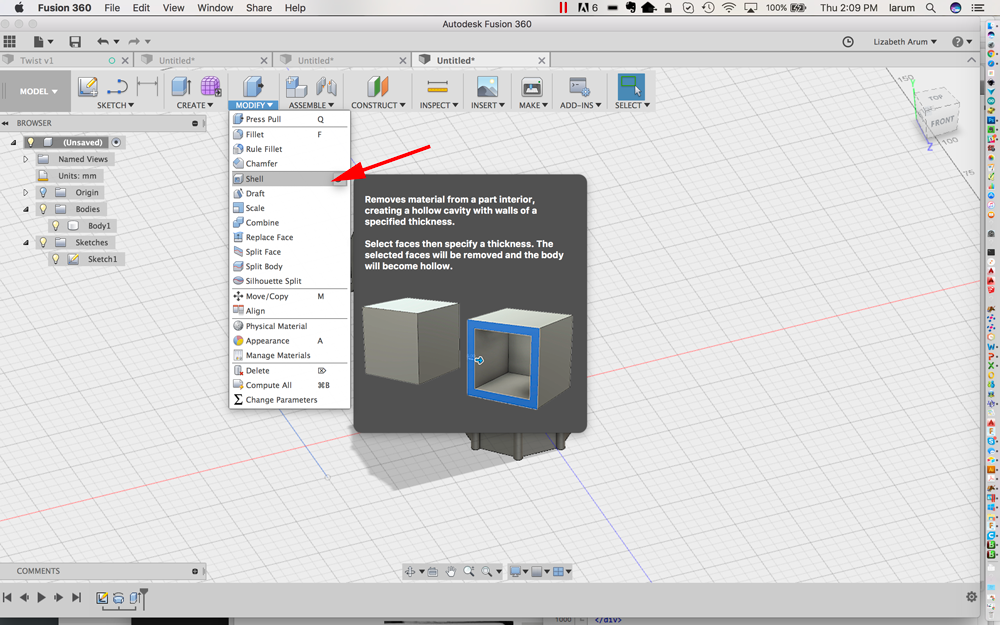Viewport: 1000px width, 625px height.
Task: Choose Combine in the Modify menu
Action: [290, 223]
